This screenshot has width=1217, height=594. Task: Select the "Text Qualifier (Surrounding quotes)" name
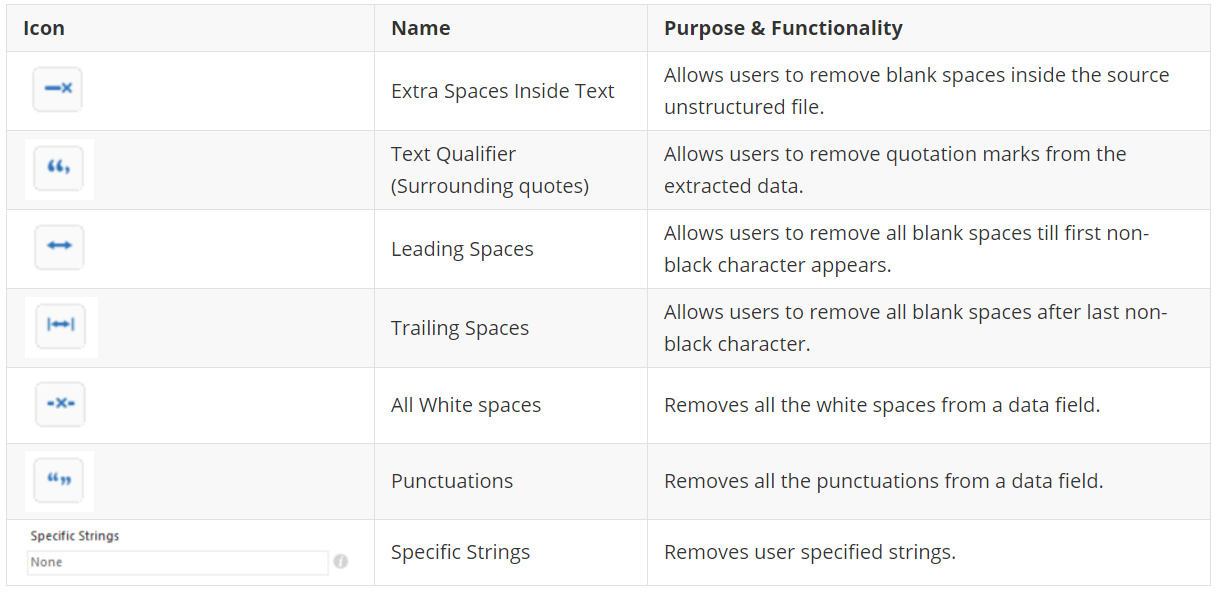point(489,170)
